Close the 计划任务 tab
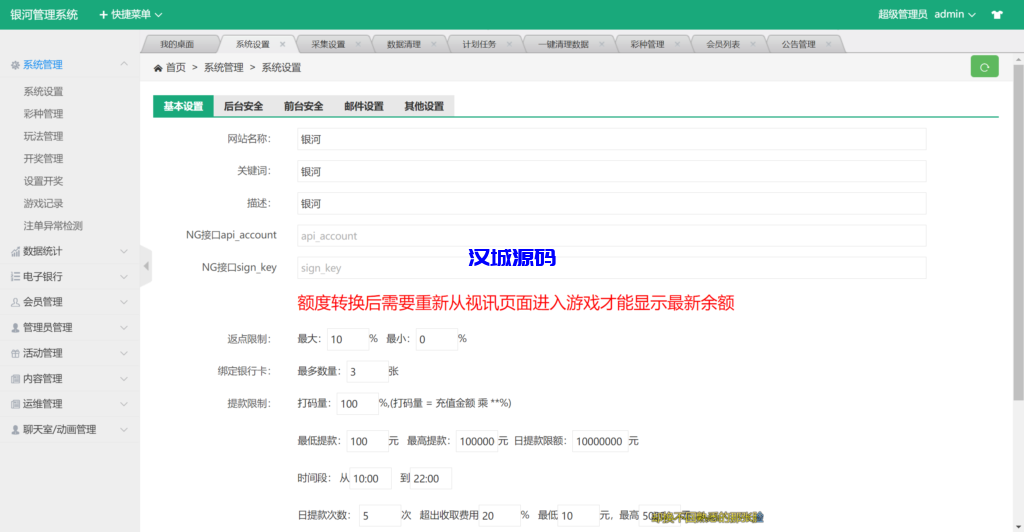1024x532 pixels. (509, 44)
